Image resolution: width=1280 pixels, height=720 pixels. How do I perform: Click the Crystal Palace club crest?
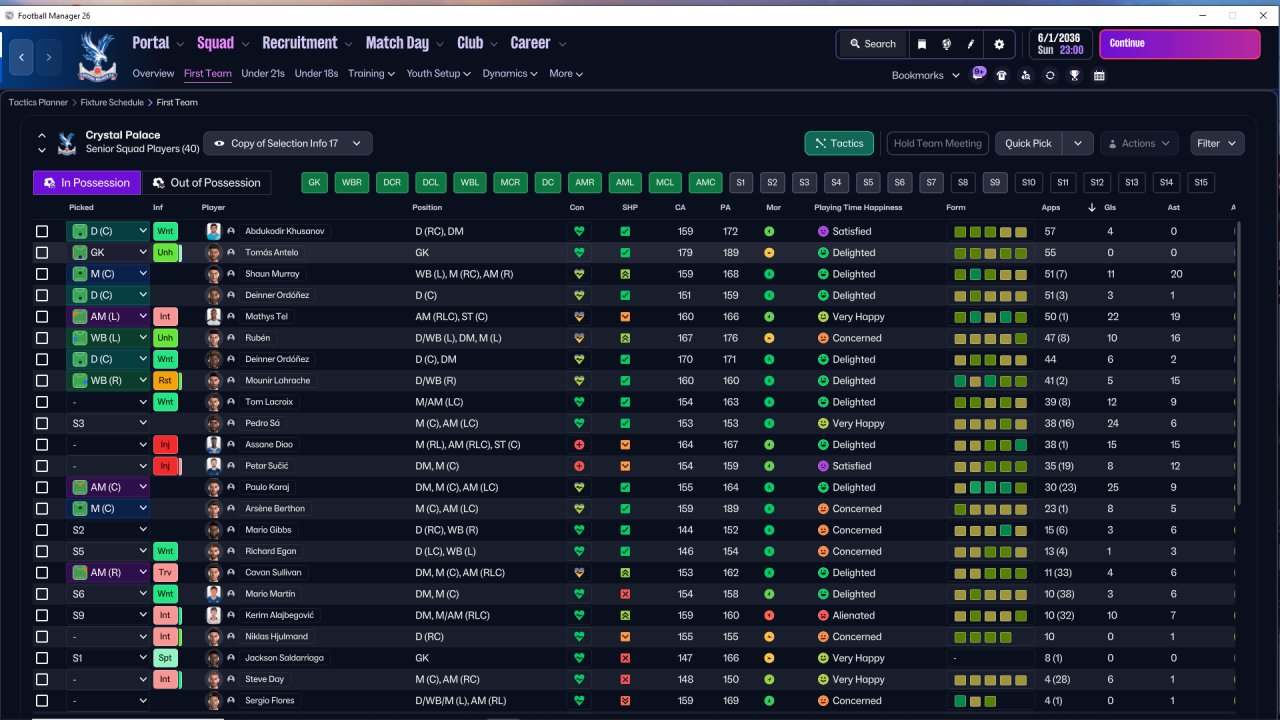[x=98, y=58]
